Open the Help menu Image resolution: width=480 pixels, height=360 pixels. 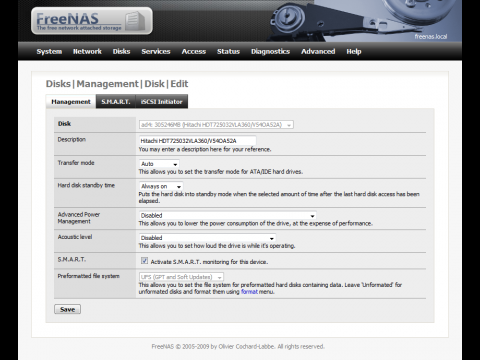coord(354,52)
